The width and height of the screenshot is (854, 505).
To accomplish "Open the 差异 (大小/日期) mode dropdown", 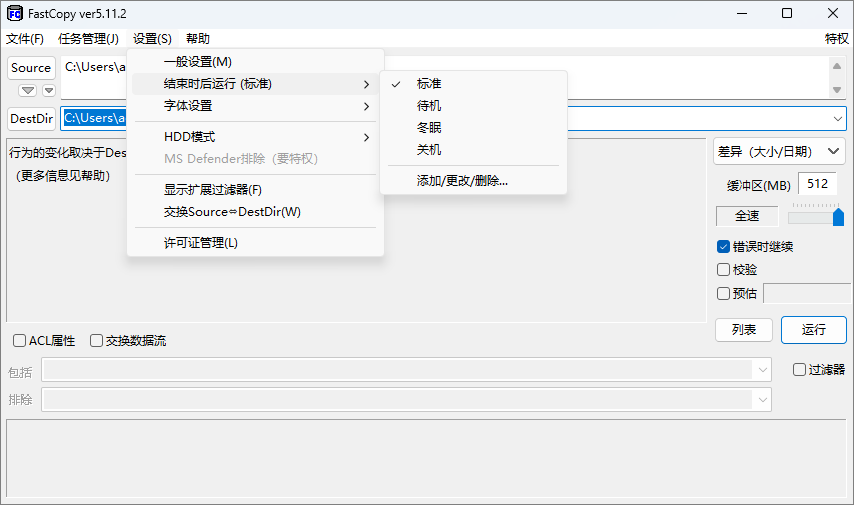I will pos(779,151).
